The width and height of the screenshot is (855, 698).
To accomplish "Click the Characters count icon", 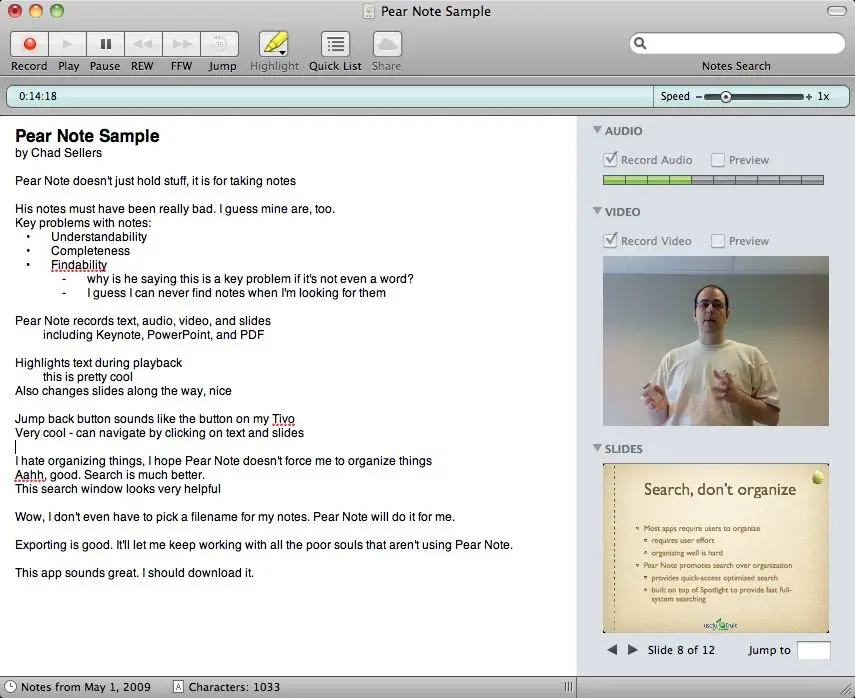I will pos(178,687).
